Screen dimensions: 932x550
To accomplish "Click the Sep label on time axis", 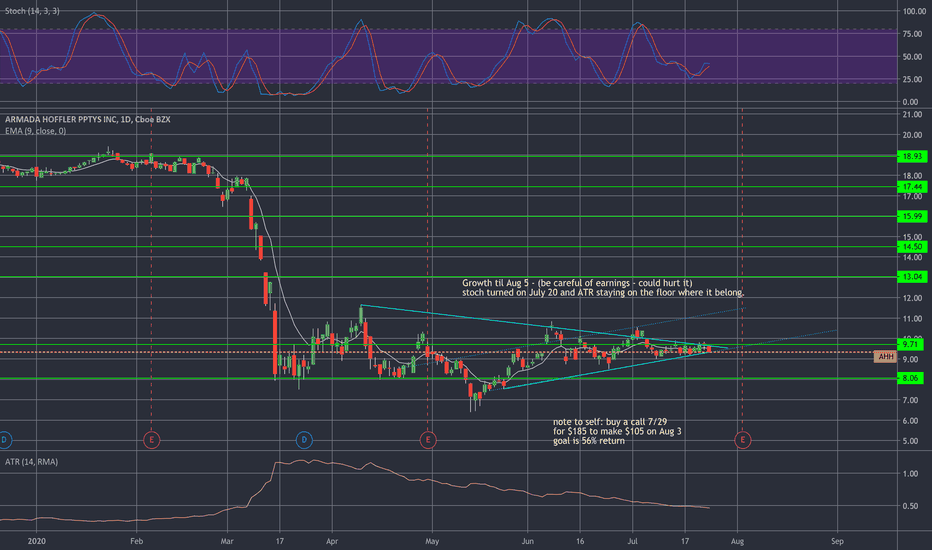I will coord(837,542).
